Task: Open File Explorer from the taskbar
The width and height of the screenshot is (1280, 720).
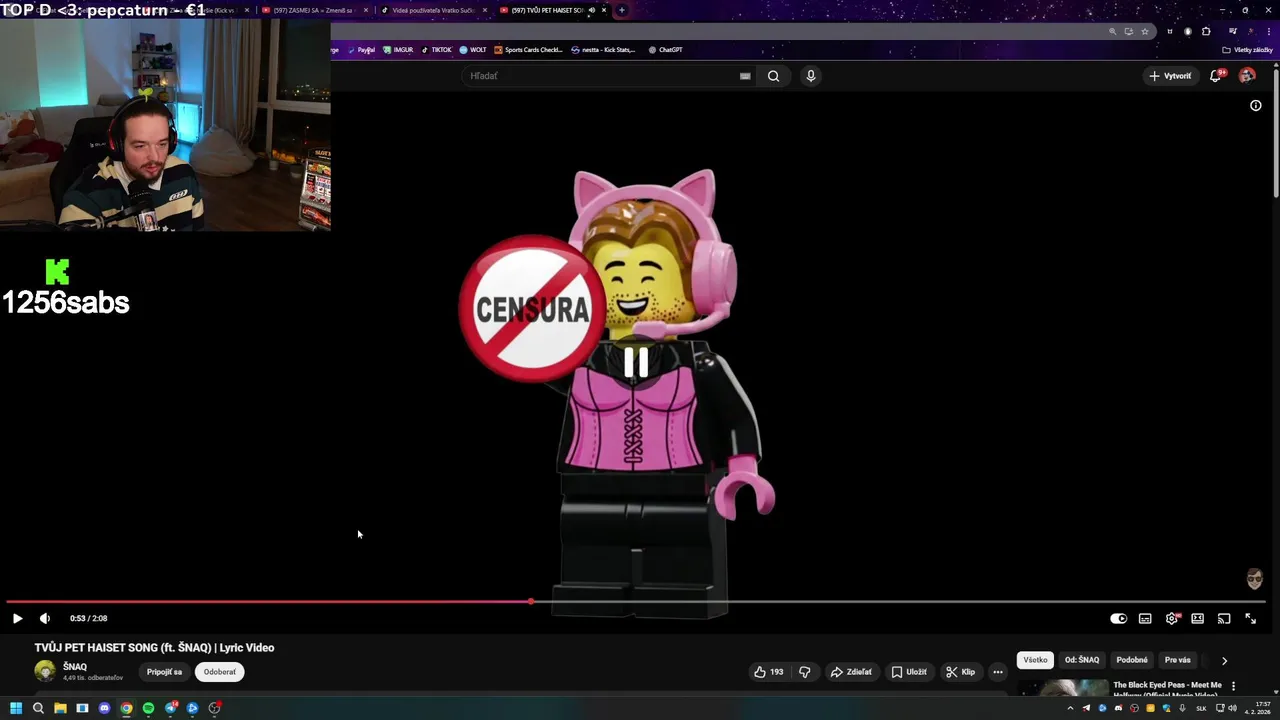Action: click(60, 708)
